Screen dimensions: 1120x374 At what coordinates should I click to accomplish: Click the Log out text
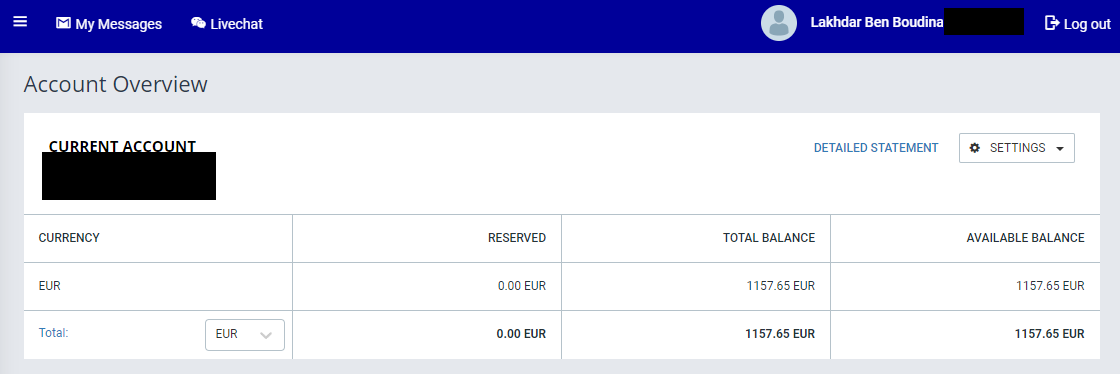pyautogui.click(x=1087, y=24)
